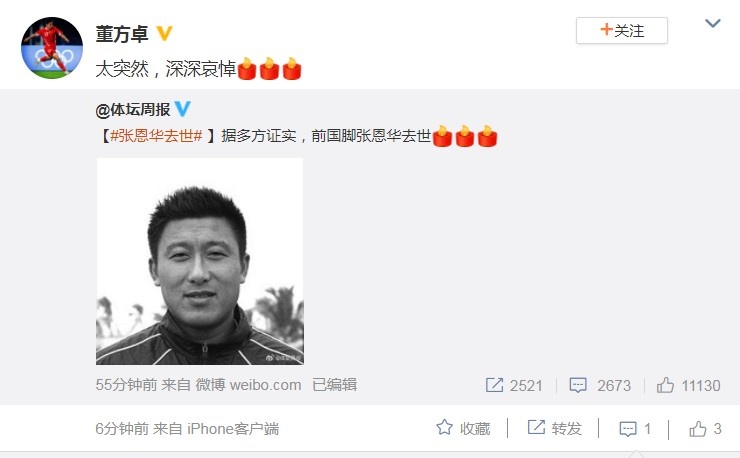Expand the post options chevron
This screenshot has width=740, height=458.
pos(713,23)
